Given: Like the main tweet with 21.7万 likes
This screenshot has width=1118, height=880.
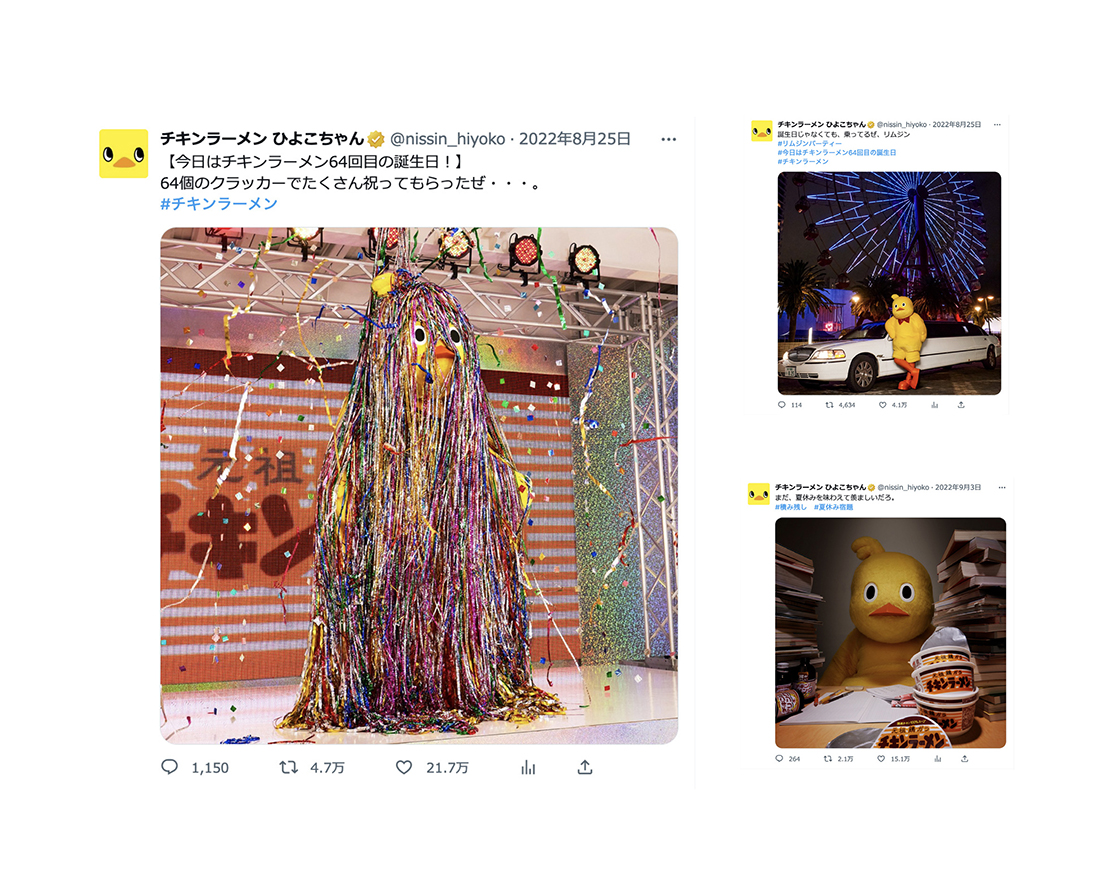Looking at the screenshot, I should [404, 767].
